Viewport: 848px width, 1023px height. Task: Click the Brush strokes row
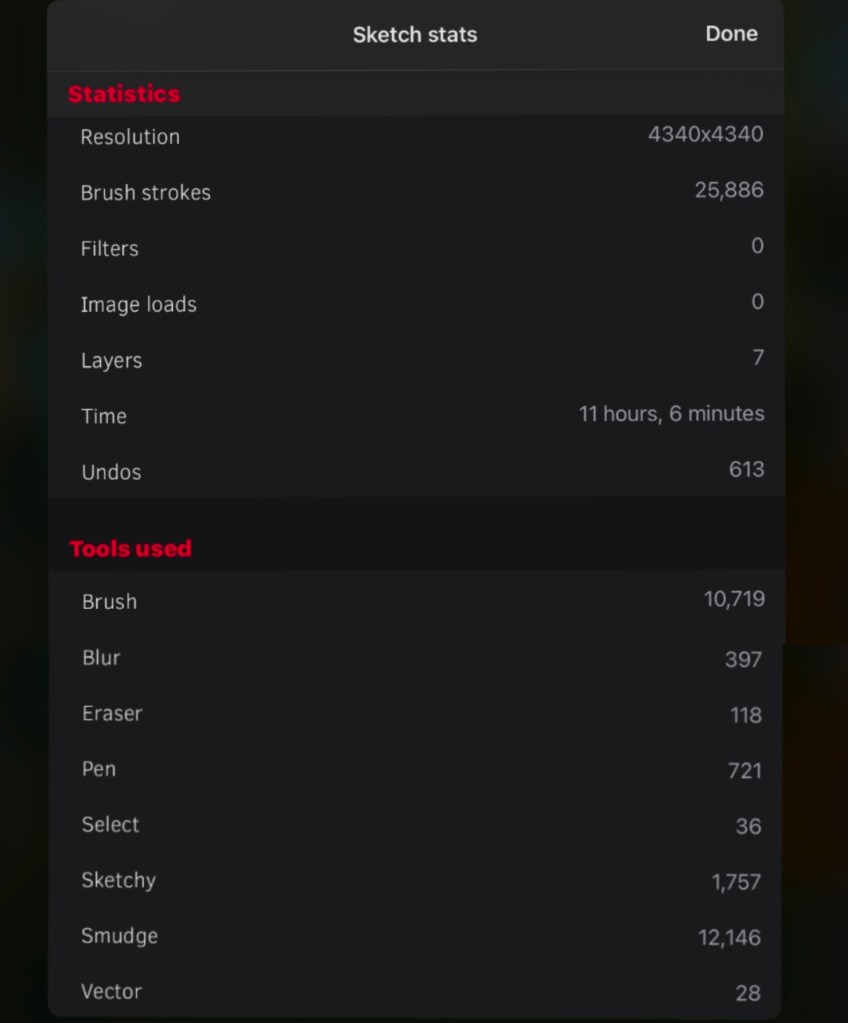(x=415, y=192)
